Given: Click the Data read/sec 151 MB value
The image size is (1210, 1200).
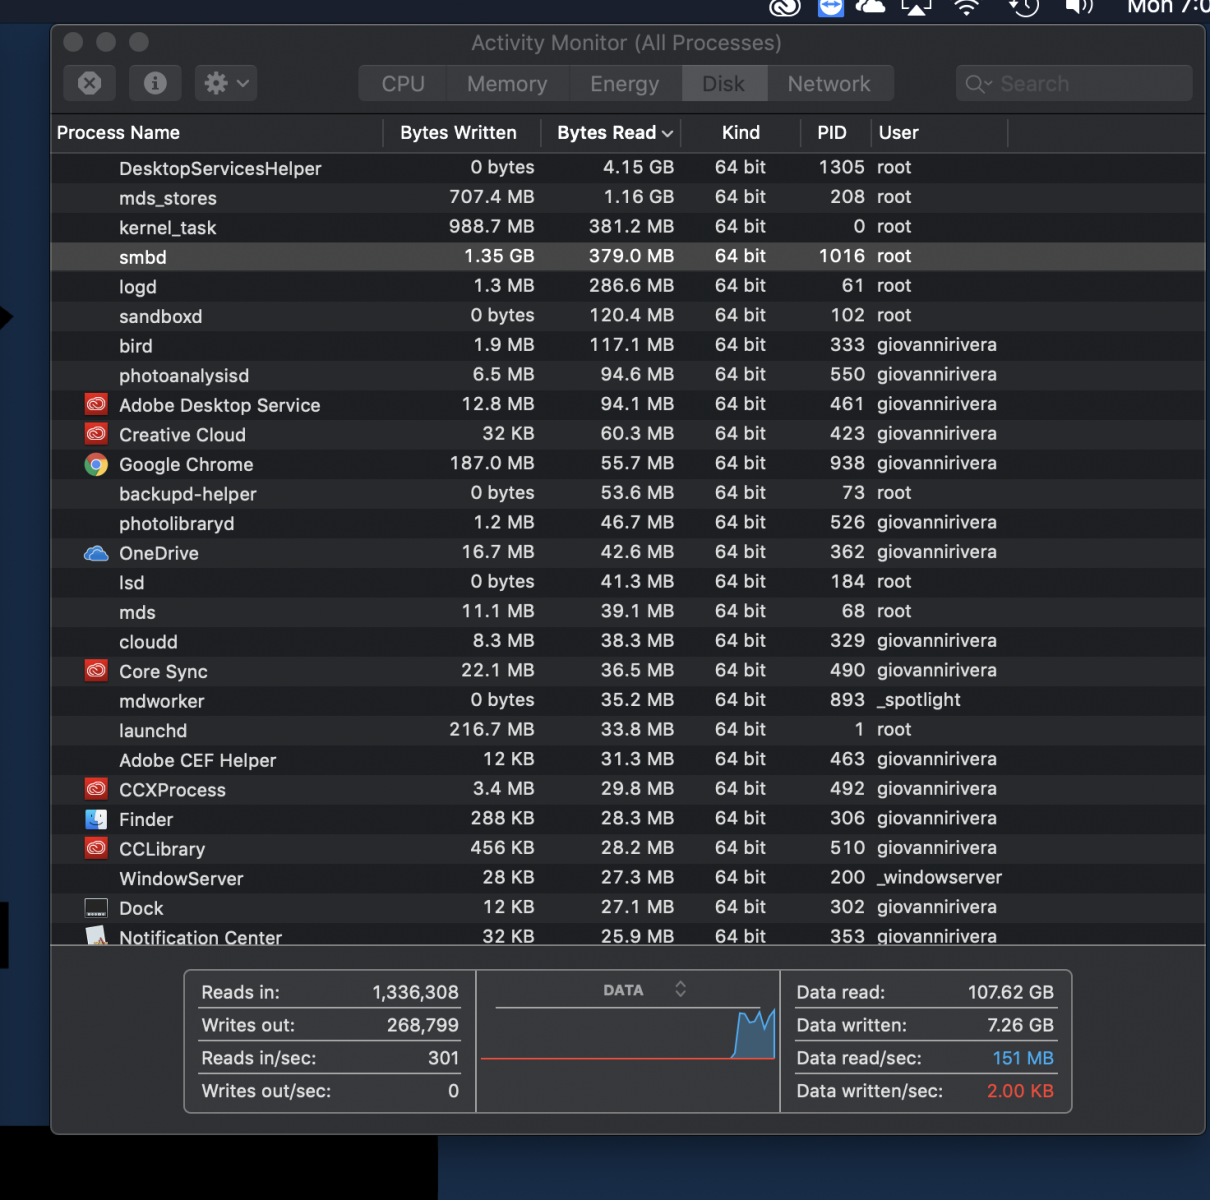Looking at the screenshot, I should coord(1023,1058).
